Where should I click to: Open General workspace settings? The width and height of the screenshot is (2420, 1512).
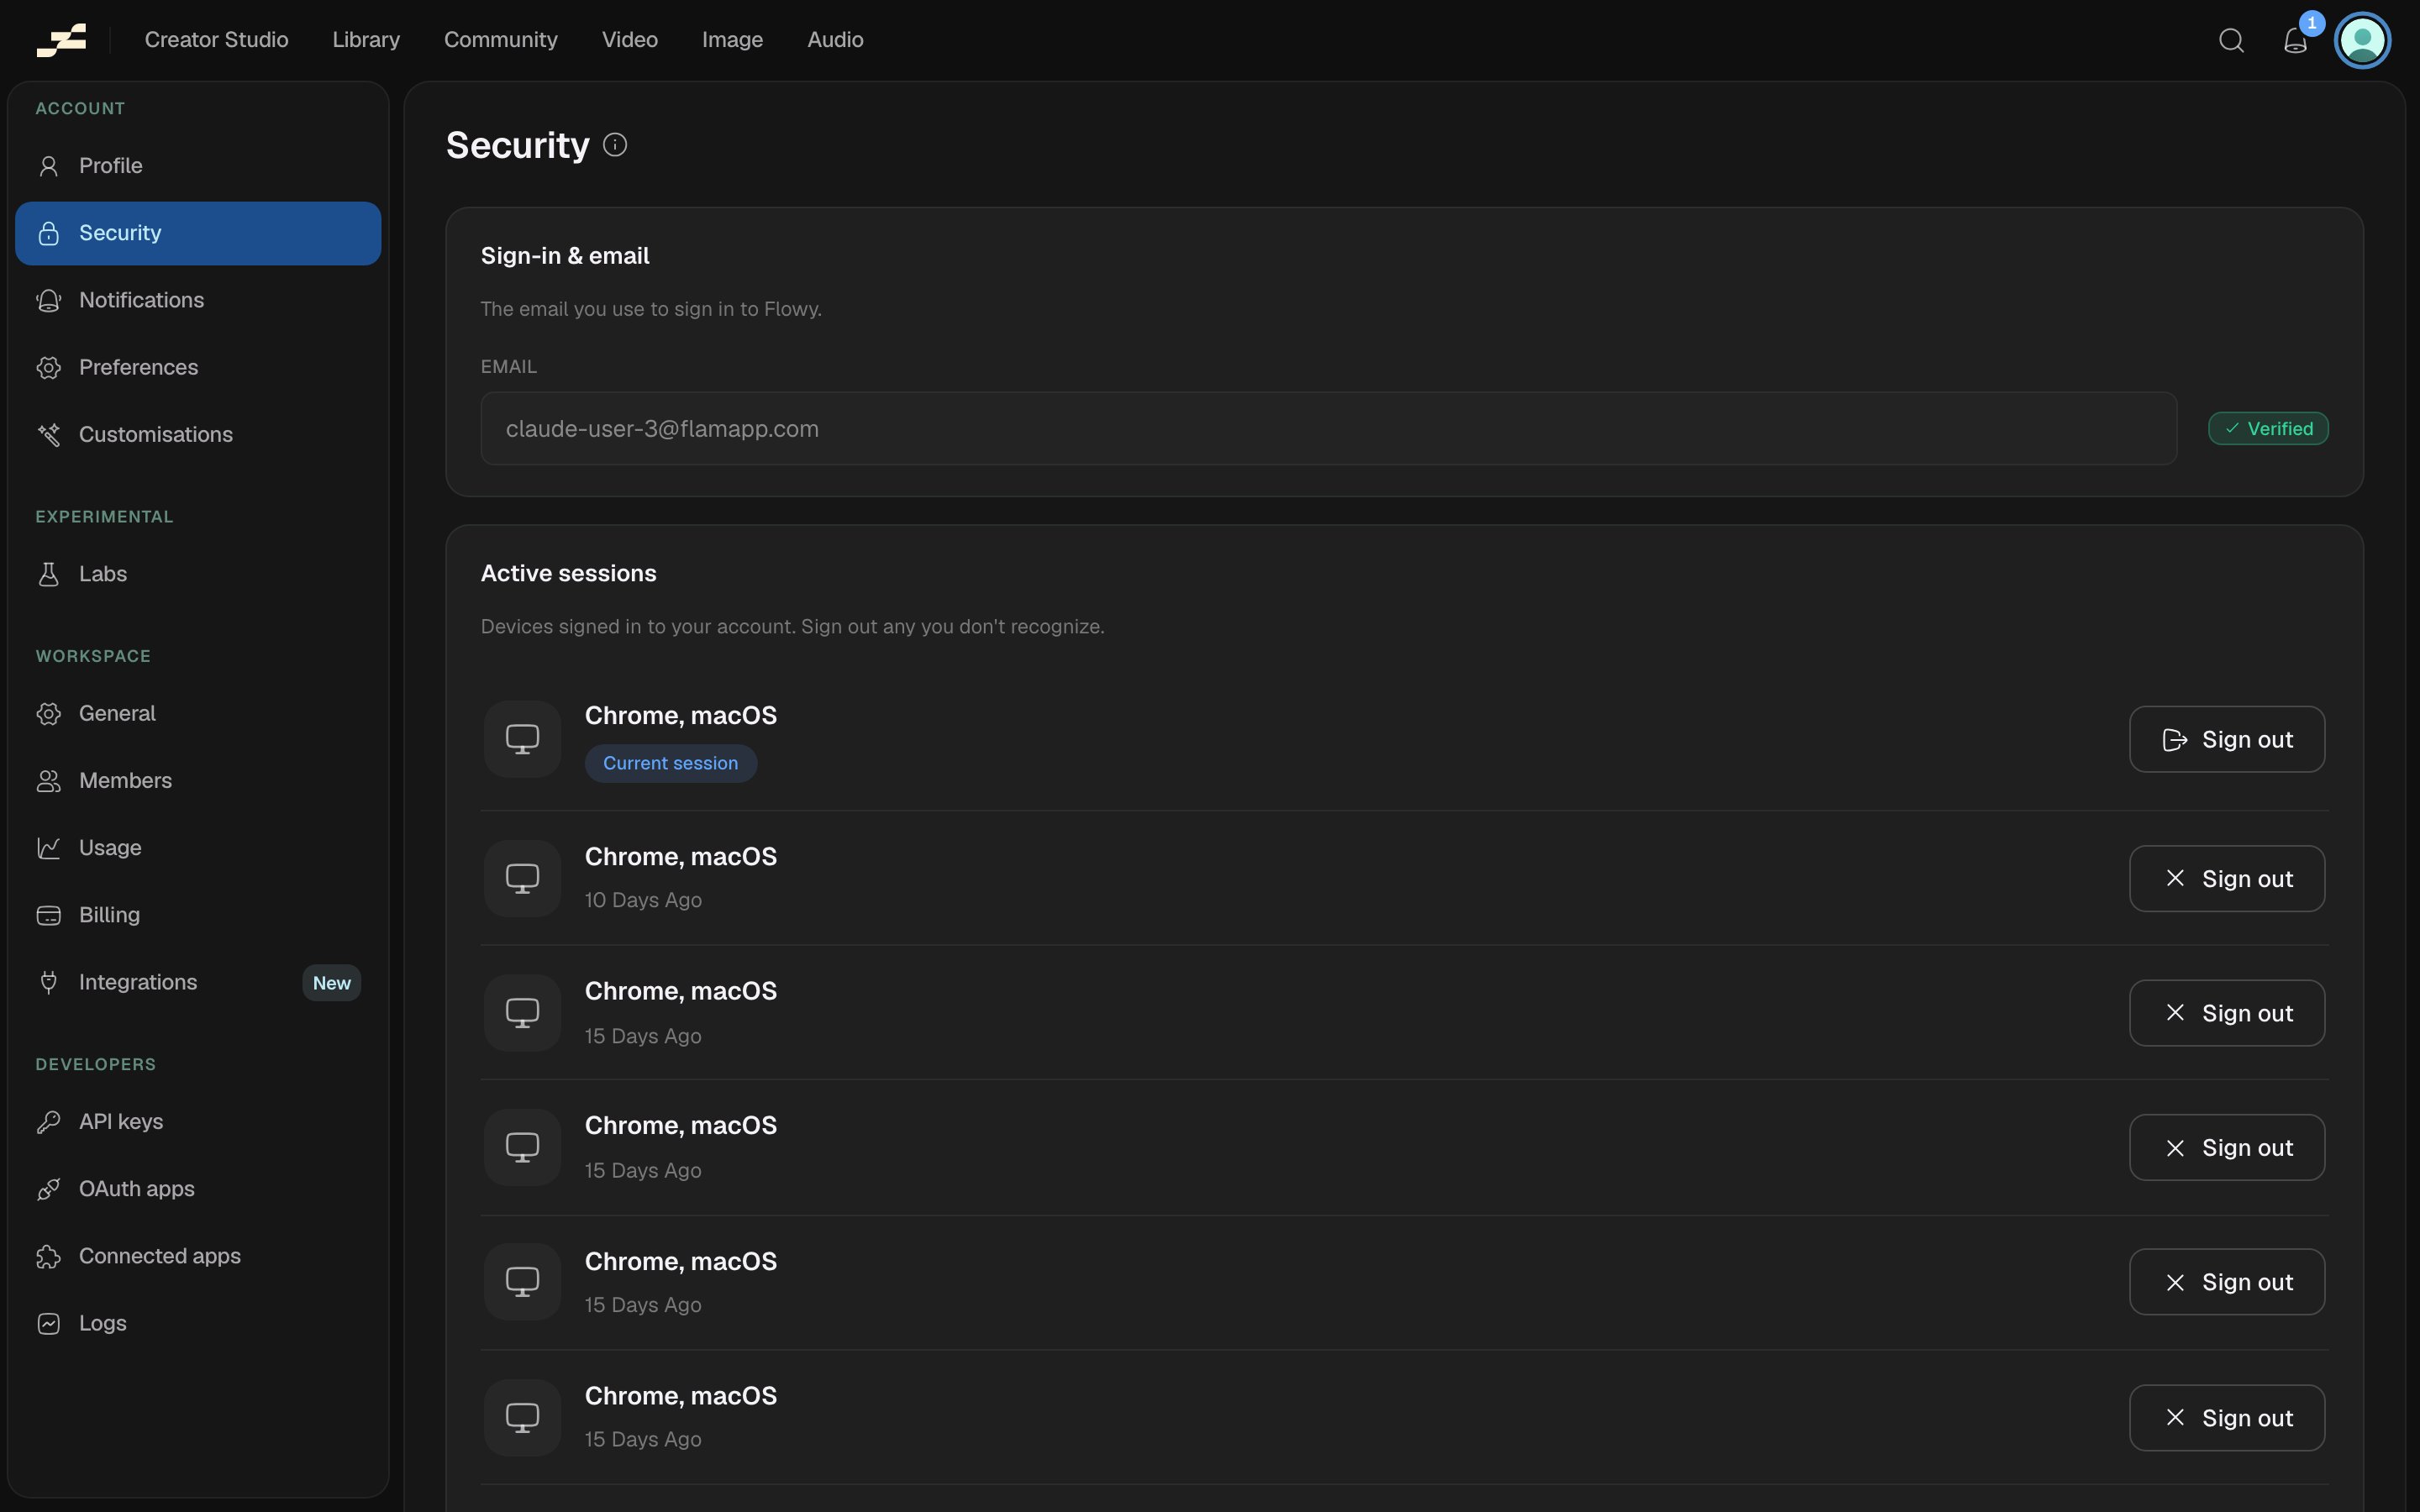click(x=198, y=714)
